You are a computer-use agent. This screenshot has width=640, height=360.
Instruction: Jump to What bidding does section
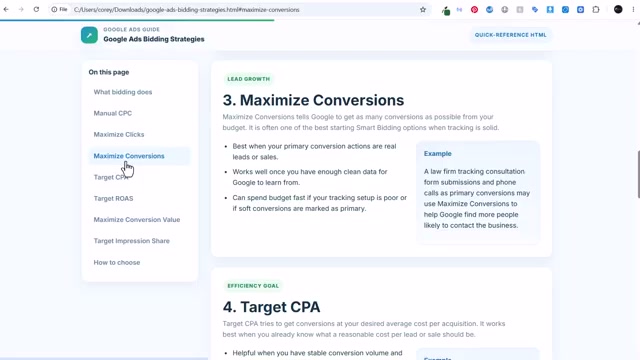pyautogui.click(x=123, y=92)
